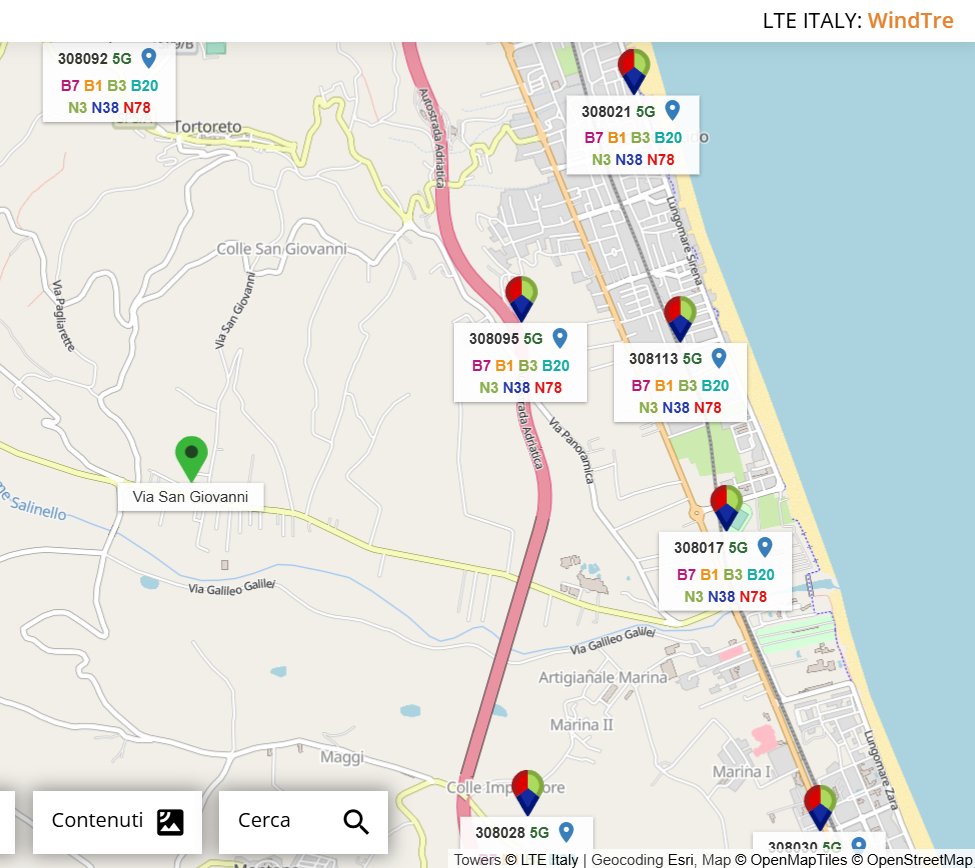The width and height of the screenshot is (975, 868).
Task: Click the magnifier icon in the Cerca button
Action: [x=355, y=820]
